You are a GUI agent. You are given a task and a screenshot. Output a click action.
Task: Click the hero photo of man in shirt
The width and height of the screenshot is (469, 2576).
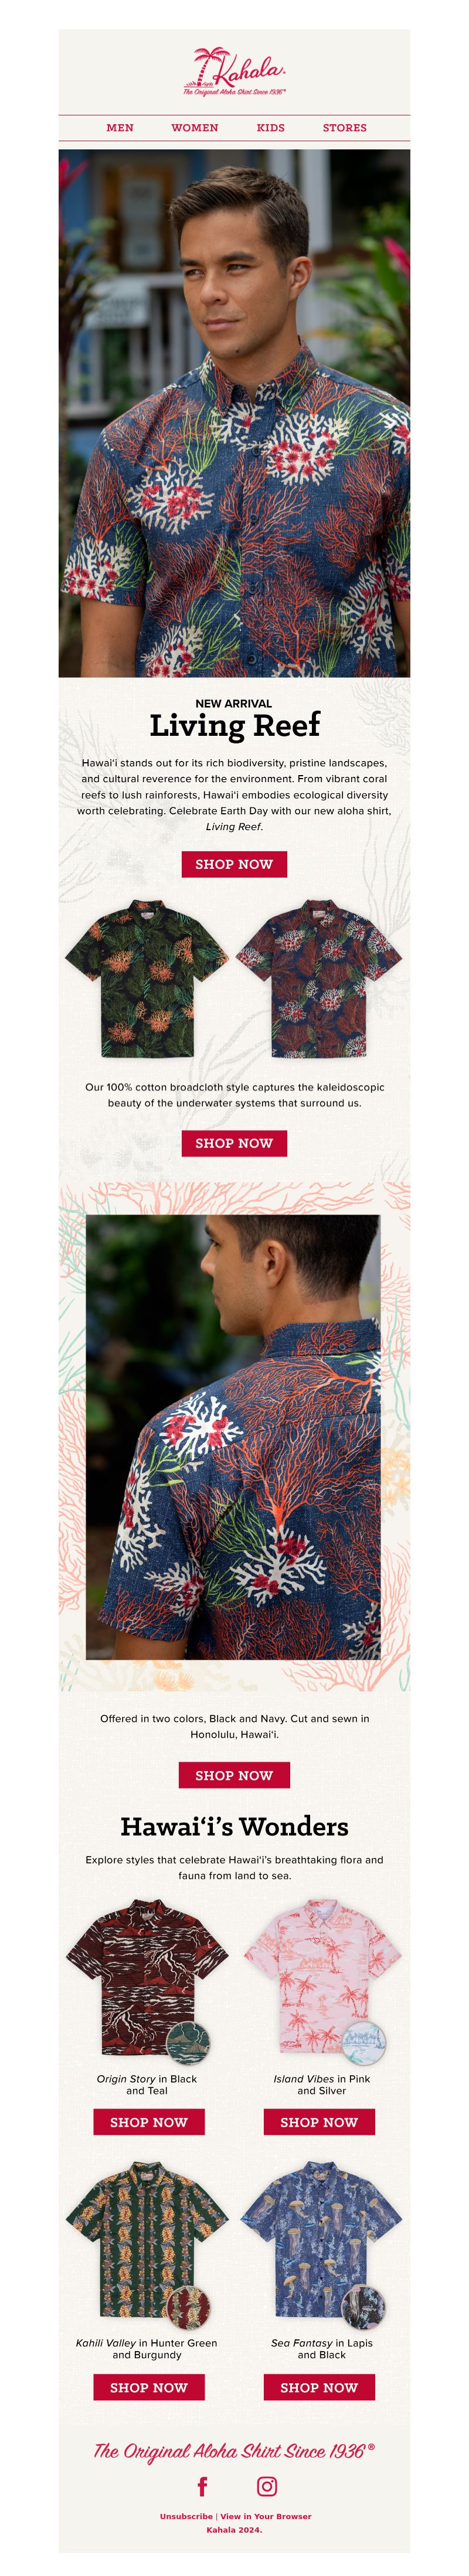tap(234, 413)
